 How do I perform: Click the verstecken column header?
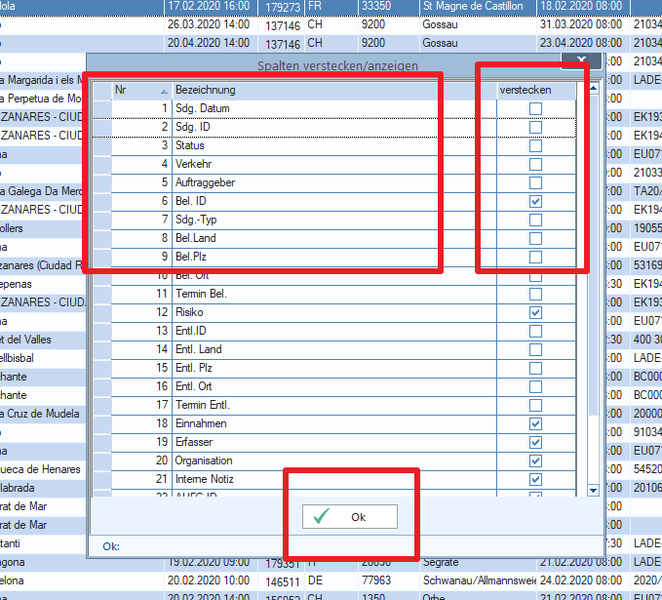point(536,90)
